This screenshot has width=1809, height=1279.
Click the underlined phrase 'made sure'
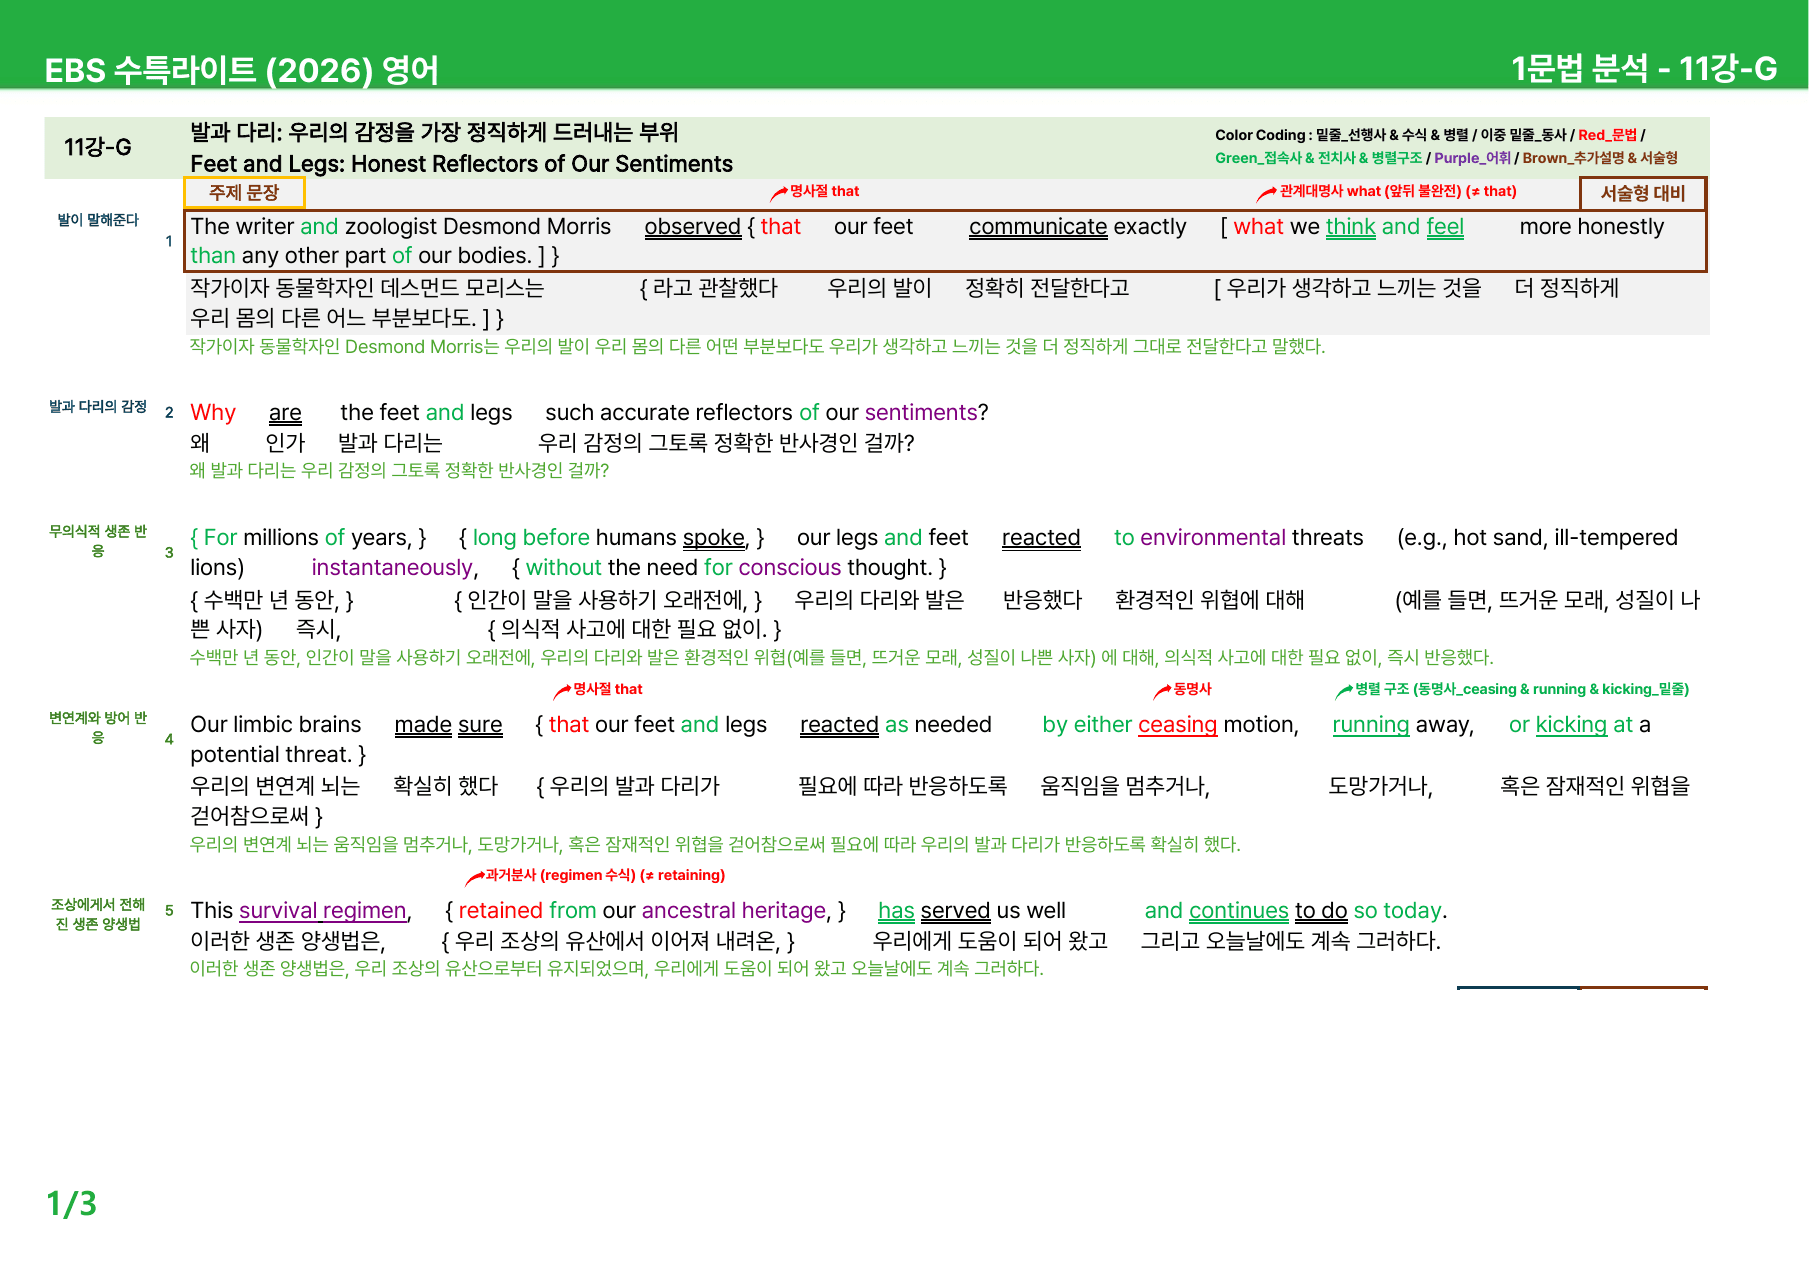tap(448, 725)
